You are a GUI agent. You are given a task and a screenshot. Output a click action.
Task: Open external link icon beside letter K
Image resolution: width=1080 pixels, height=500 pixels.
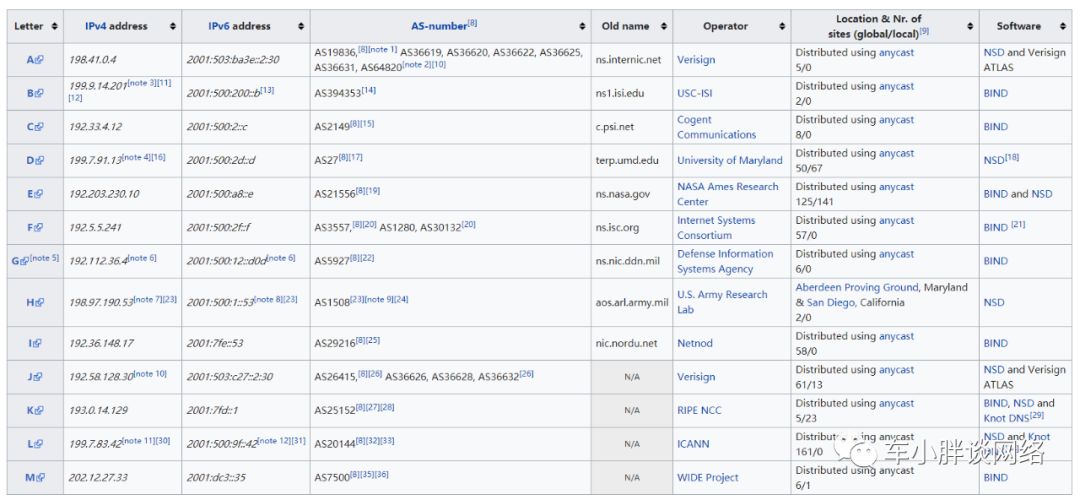click(40, 410)
